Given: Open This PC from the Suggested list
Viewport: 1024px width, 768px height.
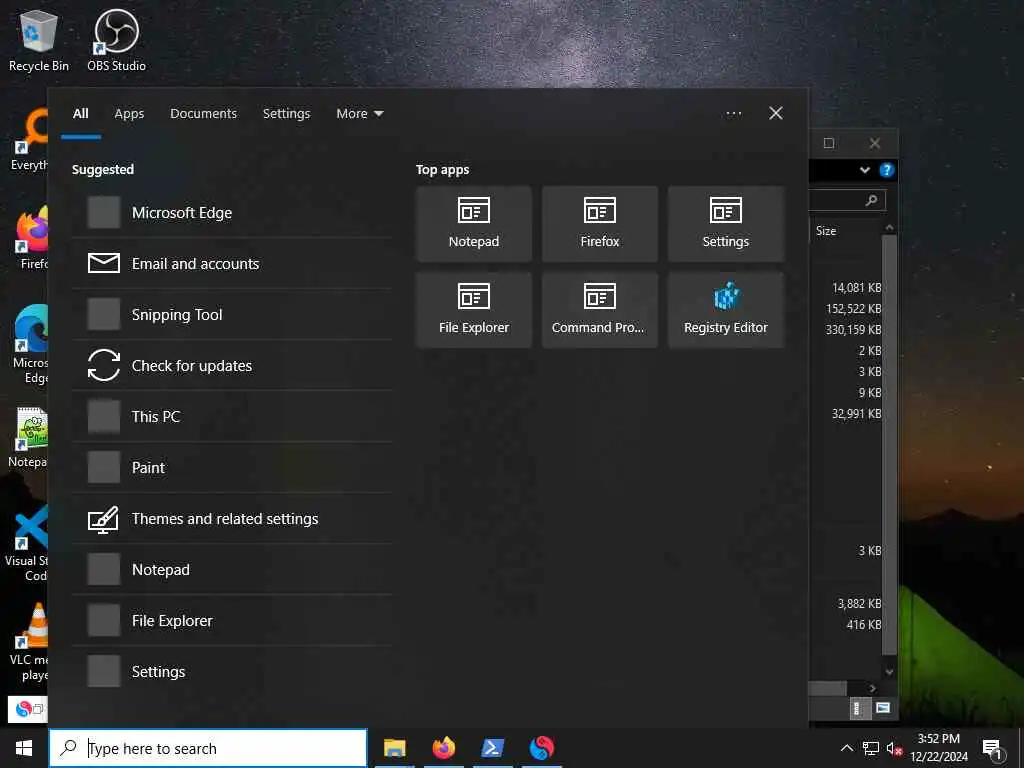Looking at the screenshot, I should tap(232, 417).
